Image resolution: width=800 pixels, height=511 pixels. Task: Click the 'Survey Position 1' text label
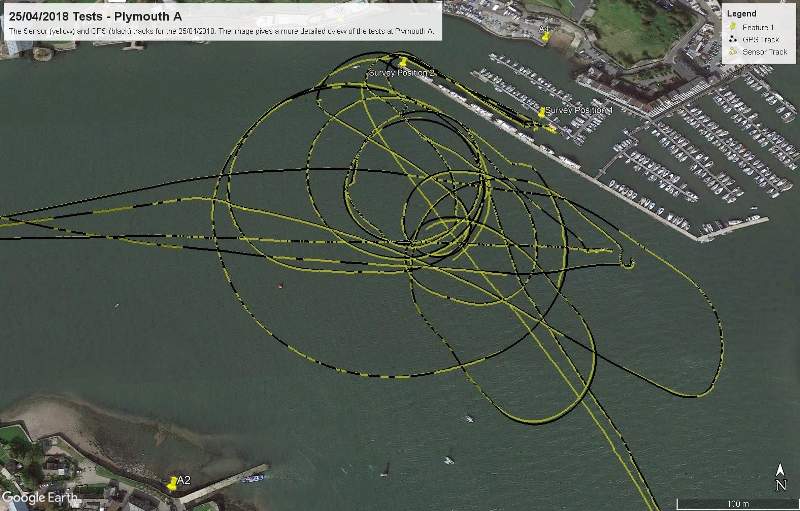tap(580, 110)
